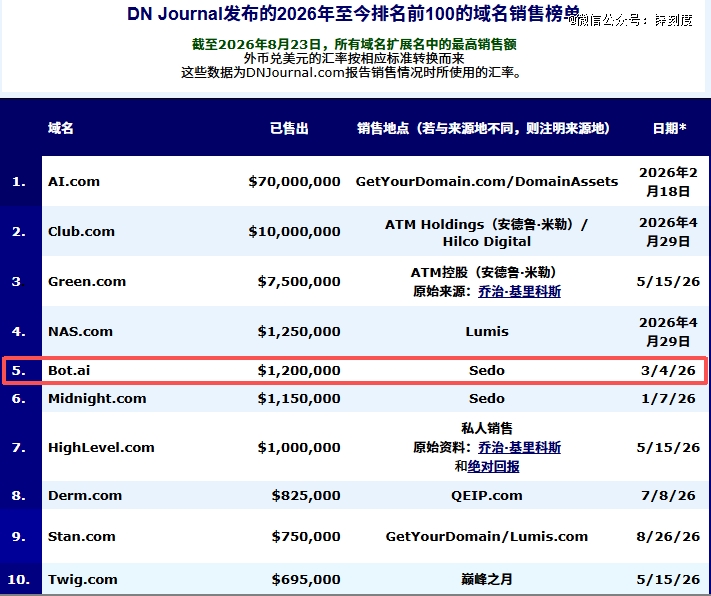
Task: Click the QEIP.com sales venue
Action: (487, 495)
